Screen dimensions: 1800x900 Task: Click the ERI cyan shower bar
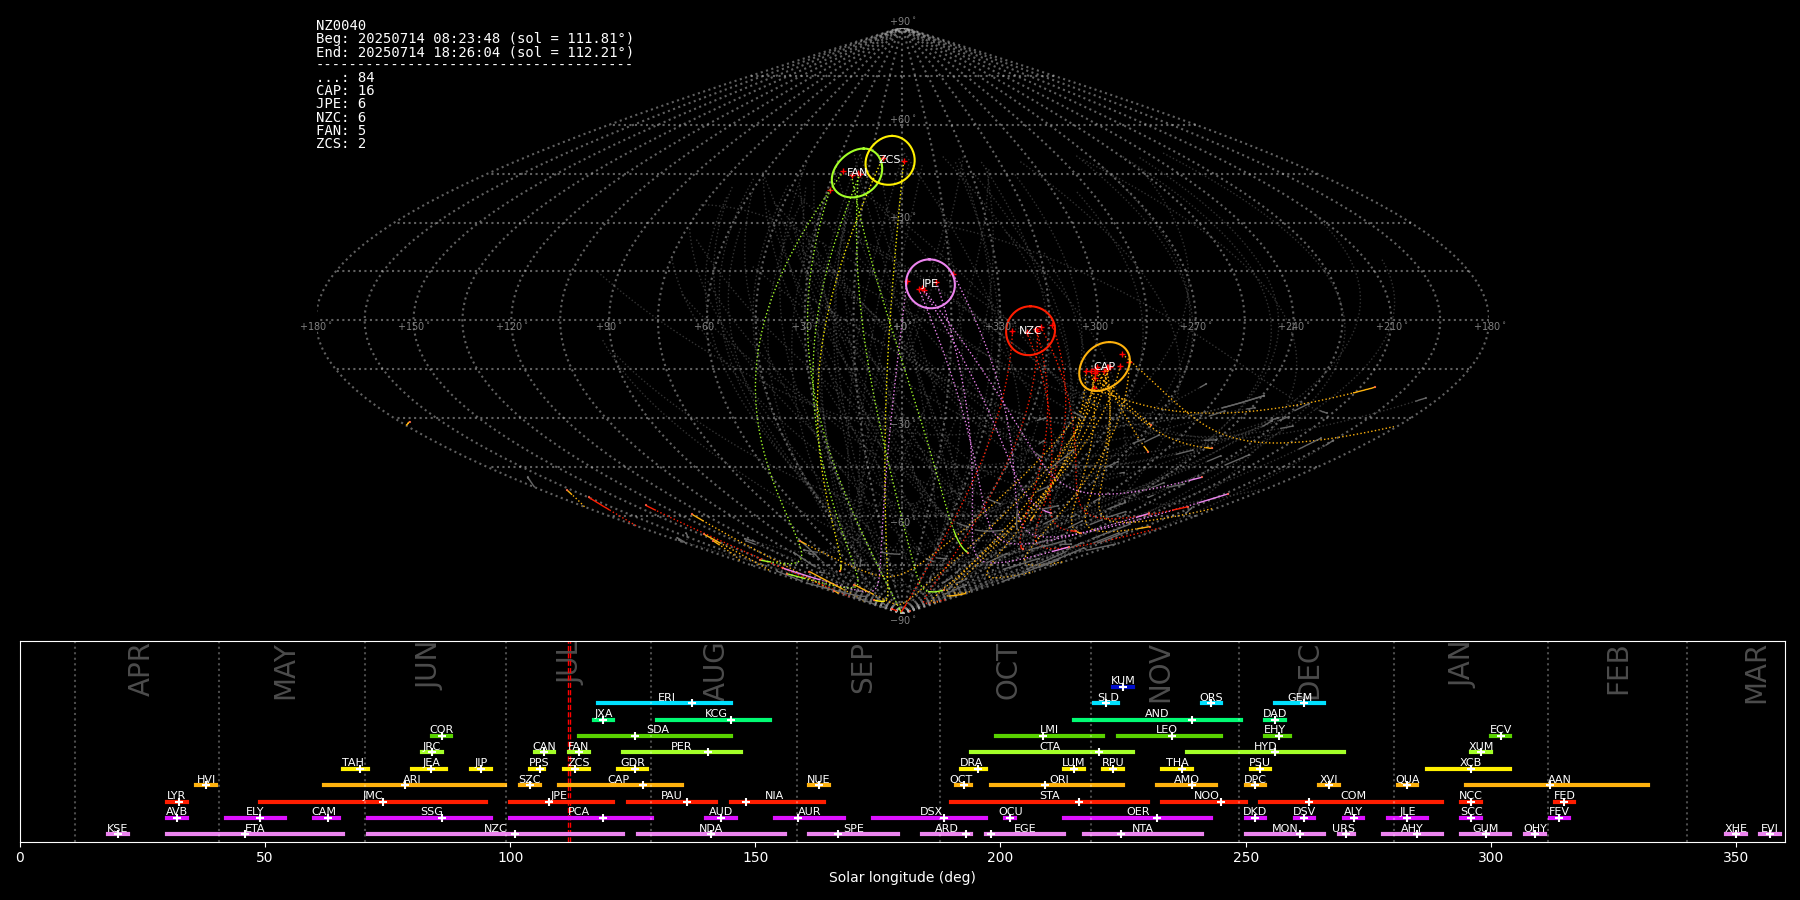pos(664,703)
